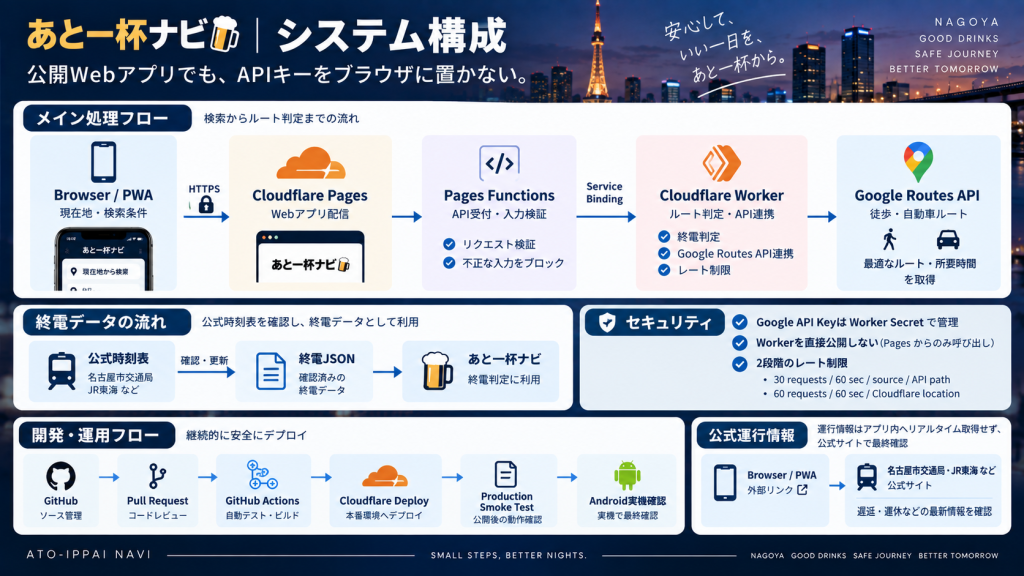The image size is (1024, 576).
Task: Click the checkmark beside リクエスト検証
Action: pos(449,244)
